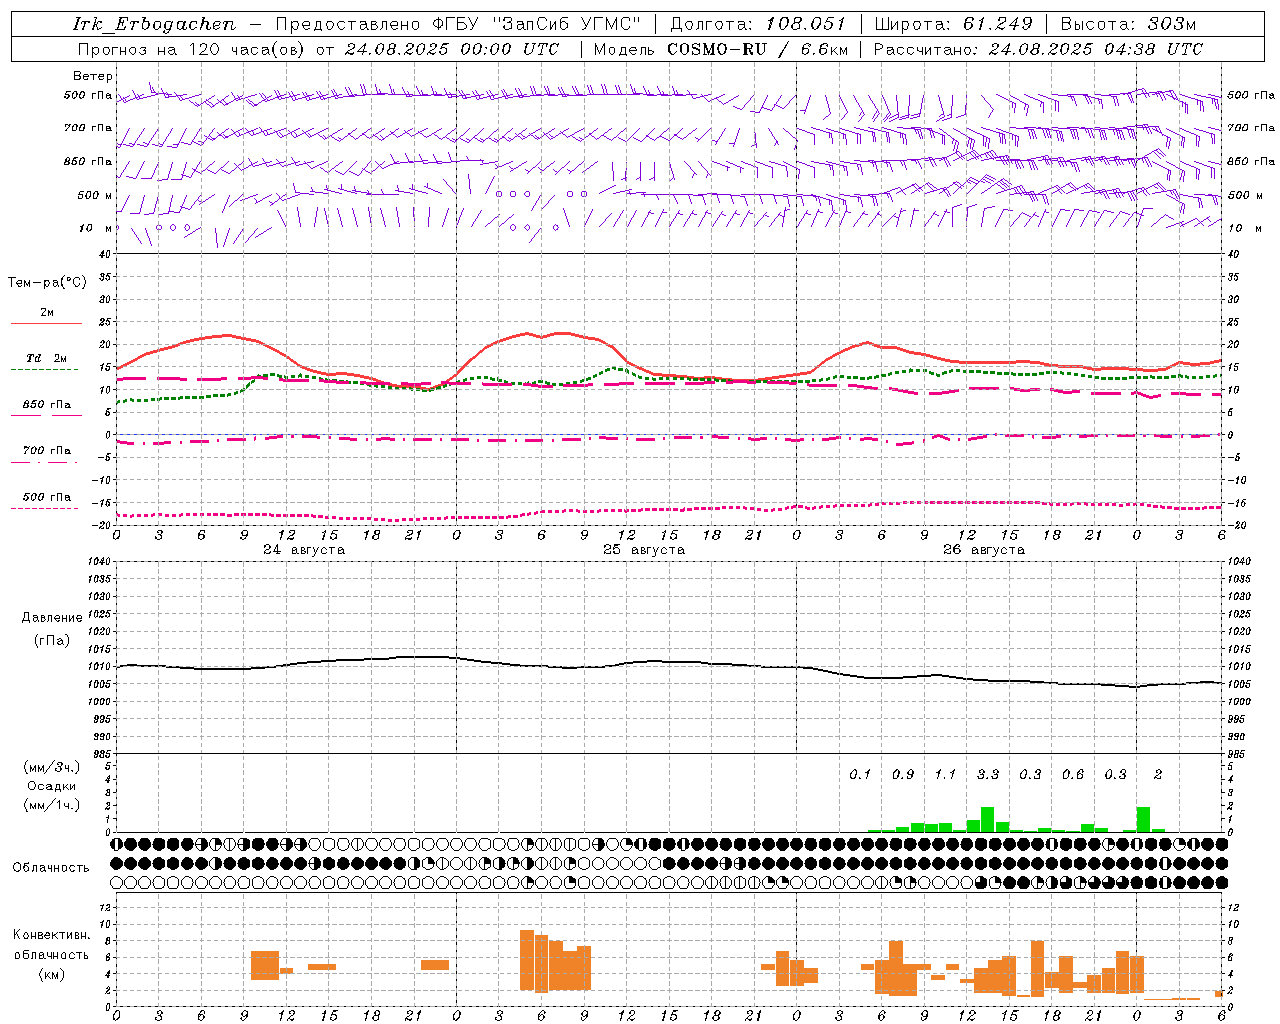Click the Тем-ра(°C) panel label
The height and width of the screenshot is (1024, 1280).
click(47, 283)
